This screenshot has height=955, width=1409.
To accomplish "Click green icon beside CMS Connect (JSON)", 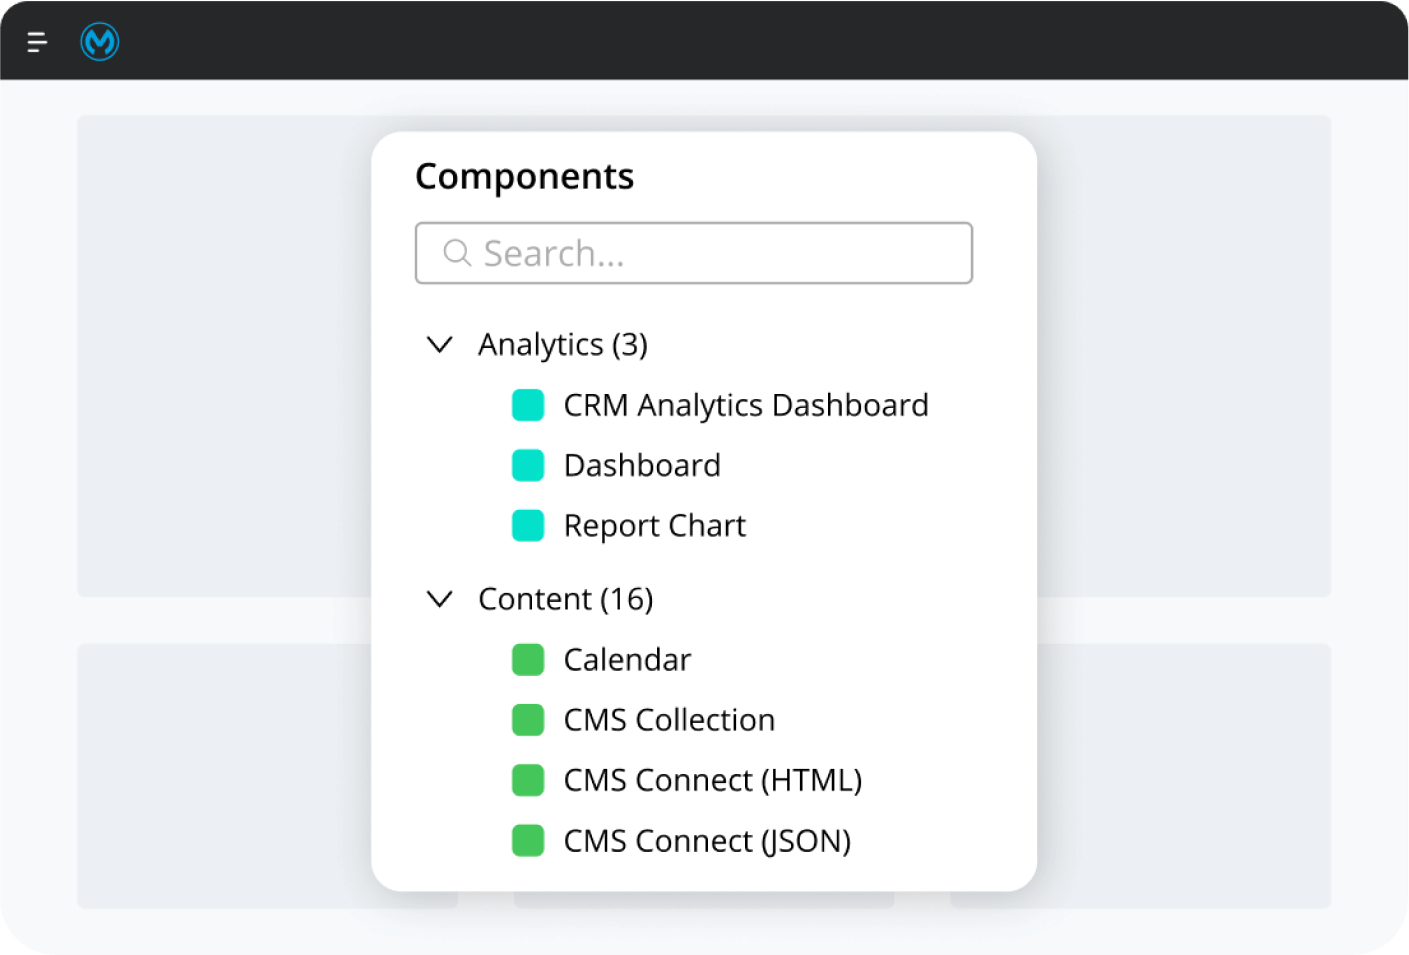I will (x=528, y=841).
